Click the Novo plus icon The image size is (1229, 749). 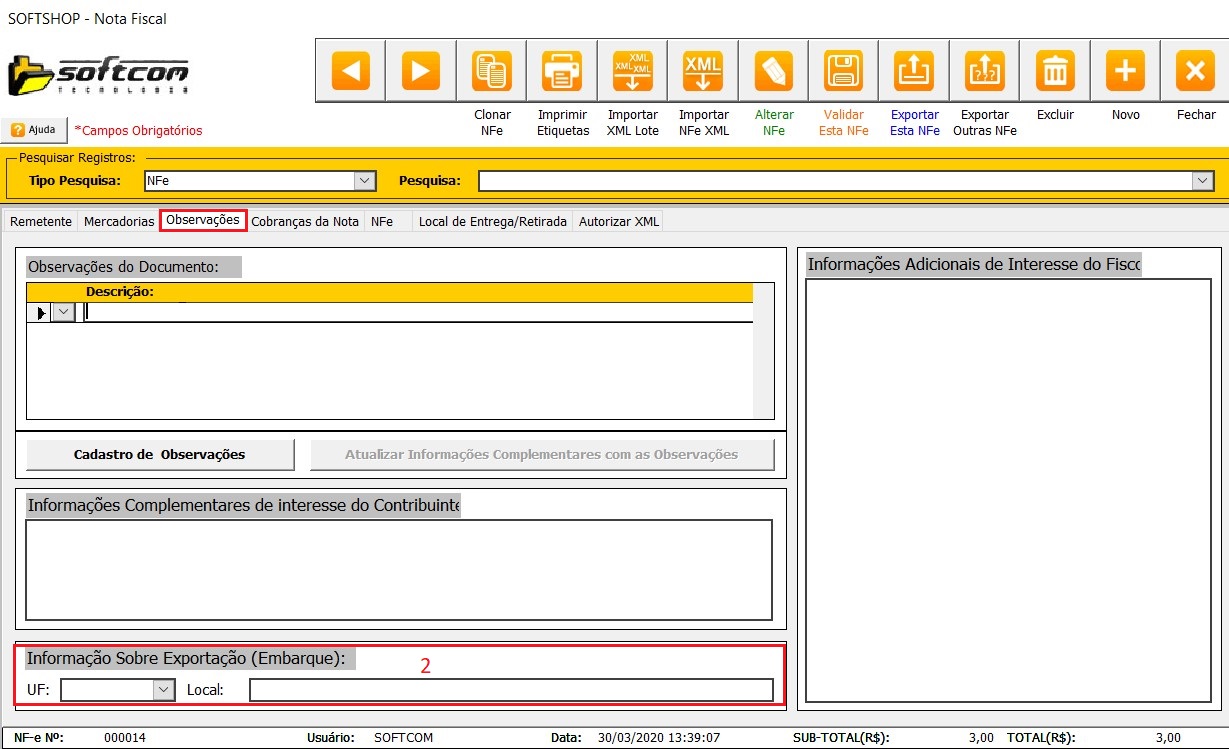(1125, 71)
